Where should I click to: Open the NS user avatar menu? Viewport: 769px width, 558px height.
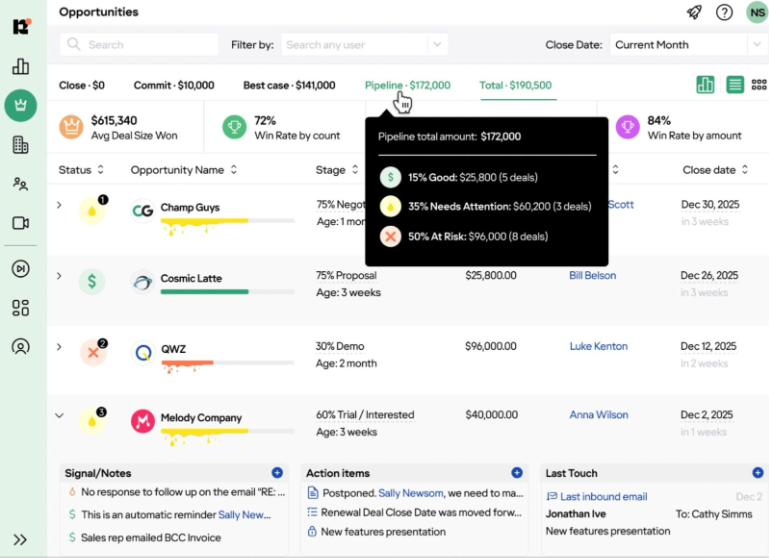click(757, 12)
